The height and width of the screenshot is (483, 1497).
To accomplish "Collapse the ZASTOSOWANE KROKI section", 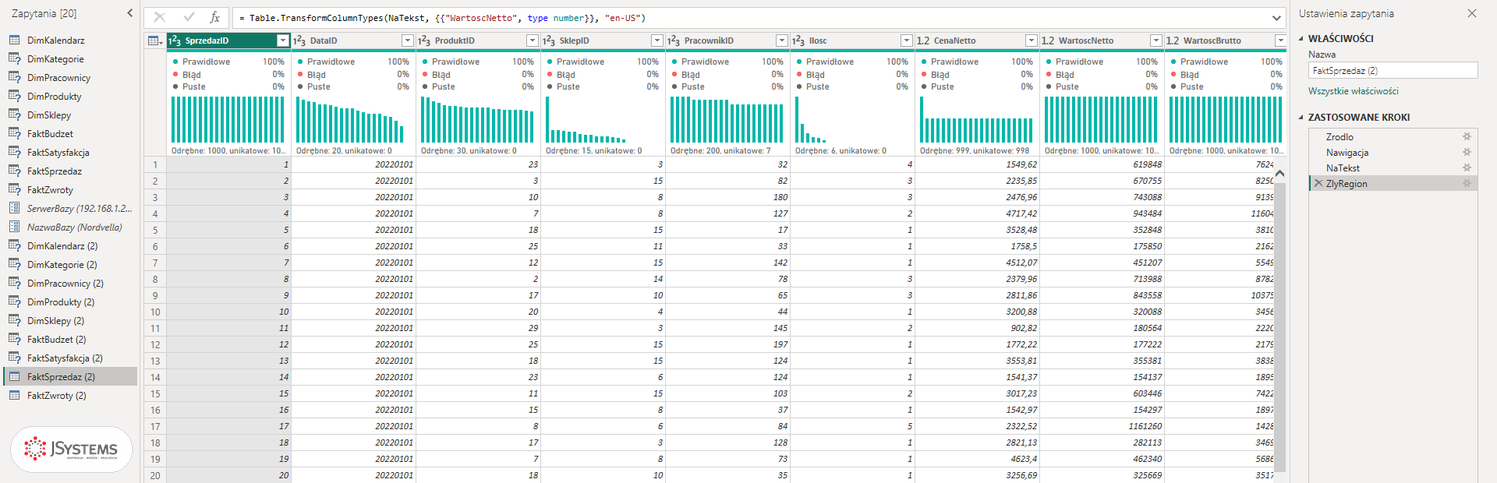I will pyautogui.click(x=1301, y=117).
